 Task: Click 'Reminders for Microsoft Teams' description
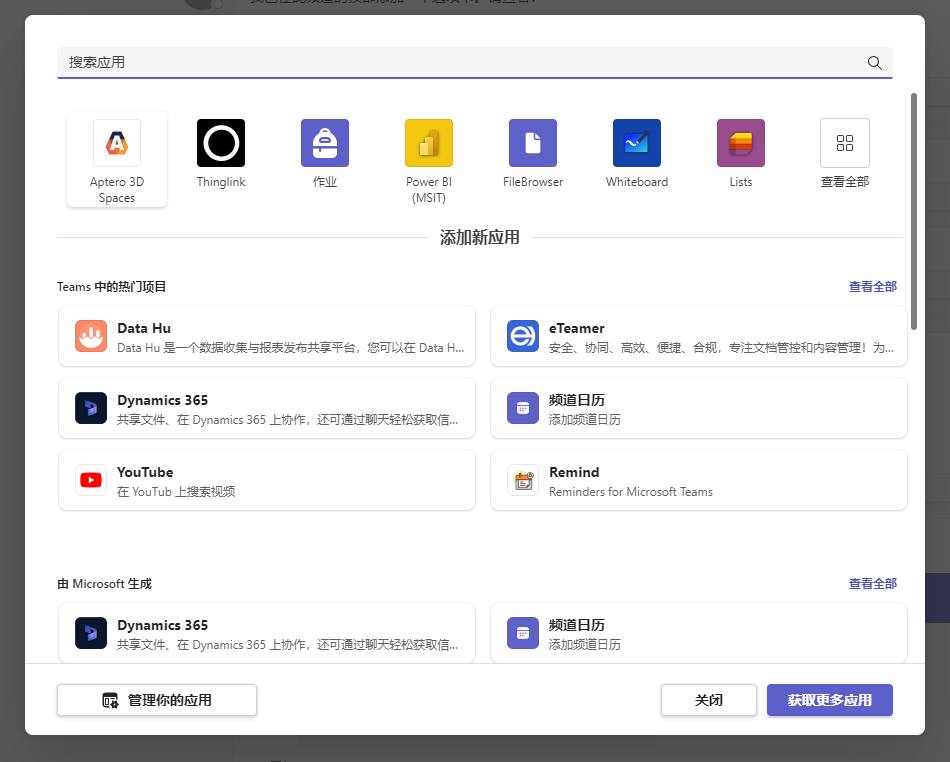pyautogui.click(x=631, y=492)
